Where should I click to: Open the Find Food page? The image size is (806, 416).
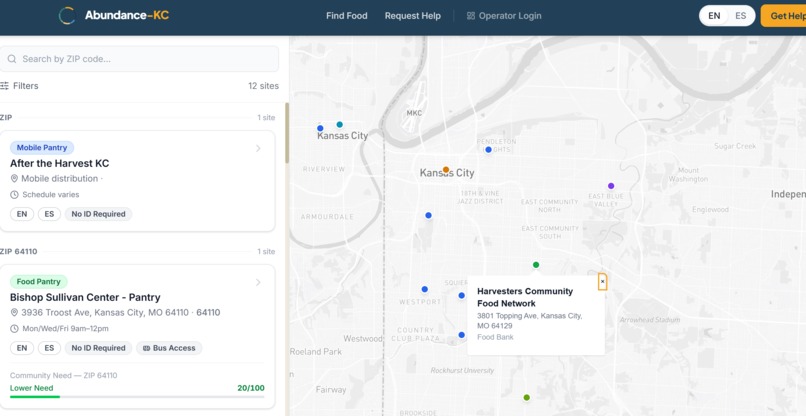[346, 16]
